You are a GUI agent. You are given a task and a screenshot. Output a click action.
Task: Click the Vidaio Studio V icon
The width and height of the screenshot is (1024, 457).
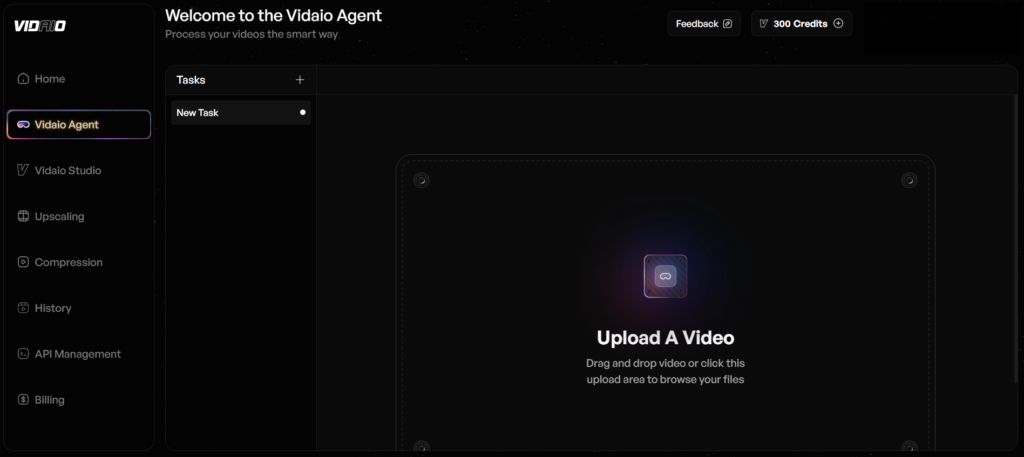point(23,170)
